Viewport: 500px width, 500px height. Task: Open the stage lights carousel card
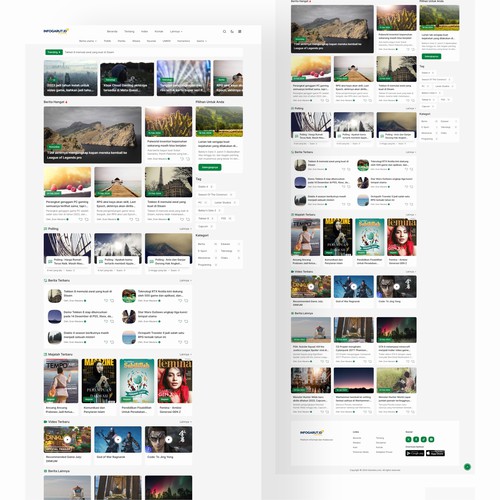[x=184, y=78]
